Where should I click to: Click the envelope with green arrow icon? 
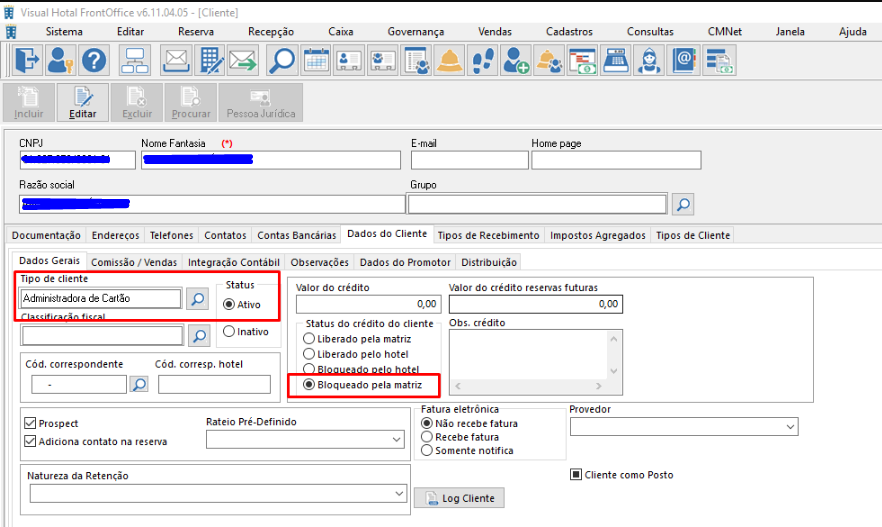coord(243,60)
